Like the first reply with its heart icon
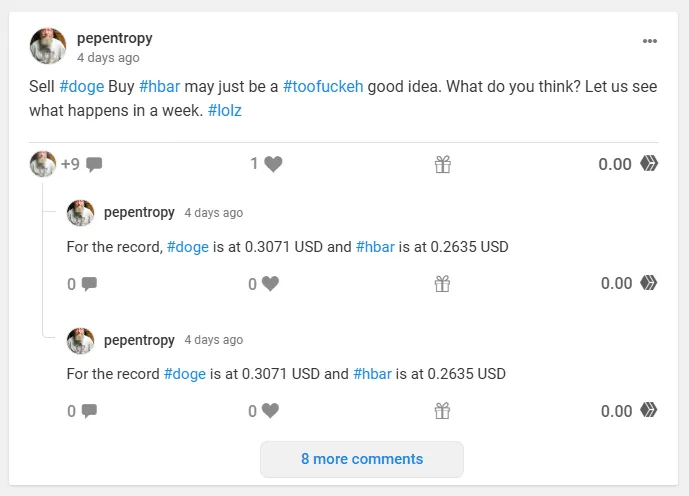The height and width of the screenshot is (496, 689). (x=270, y=283)
